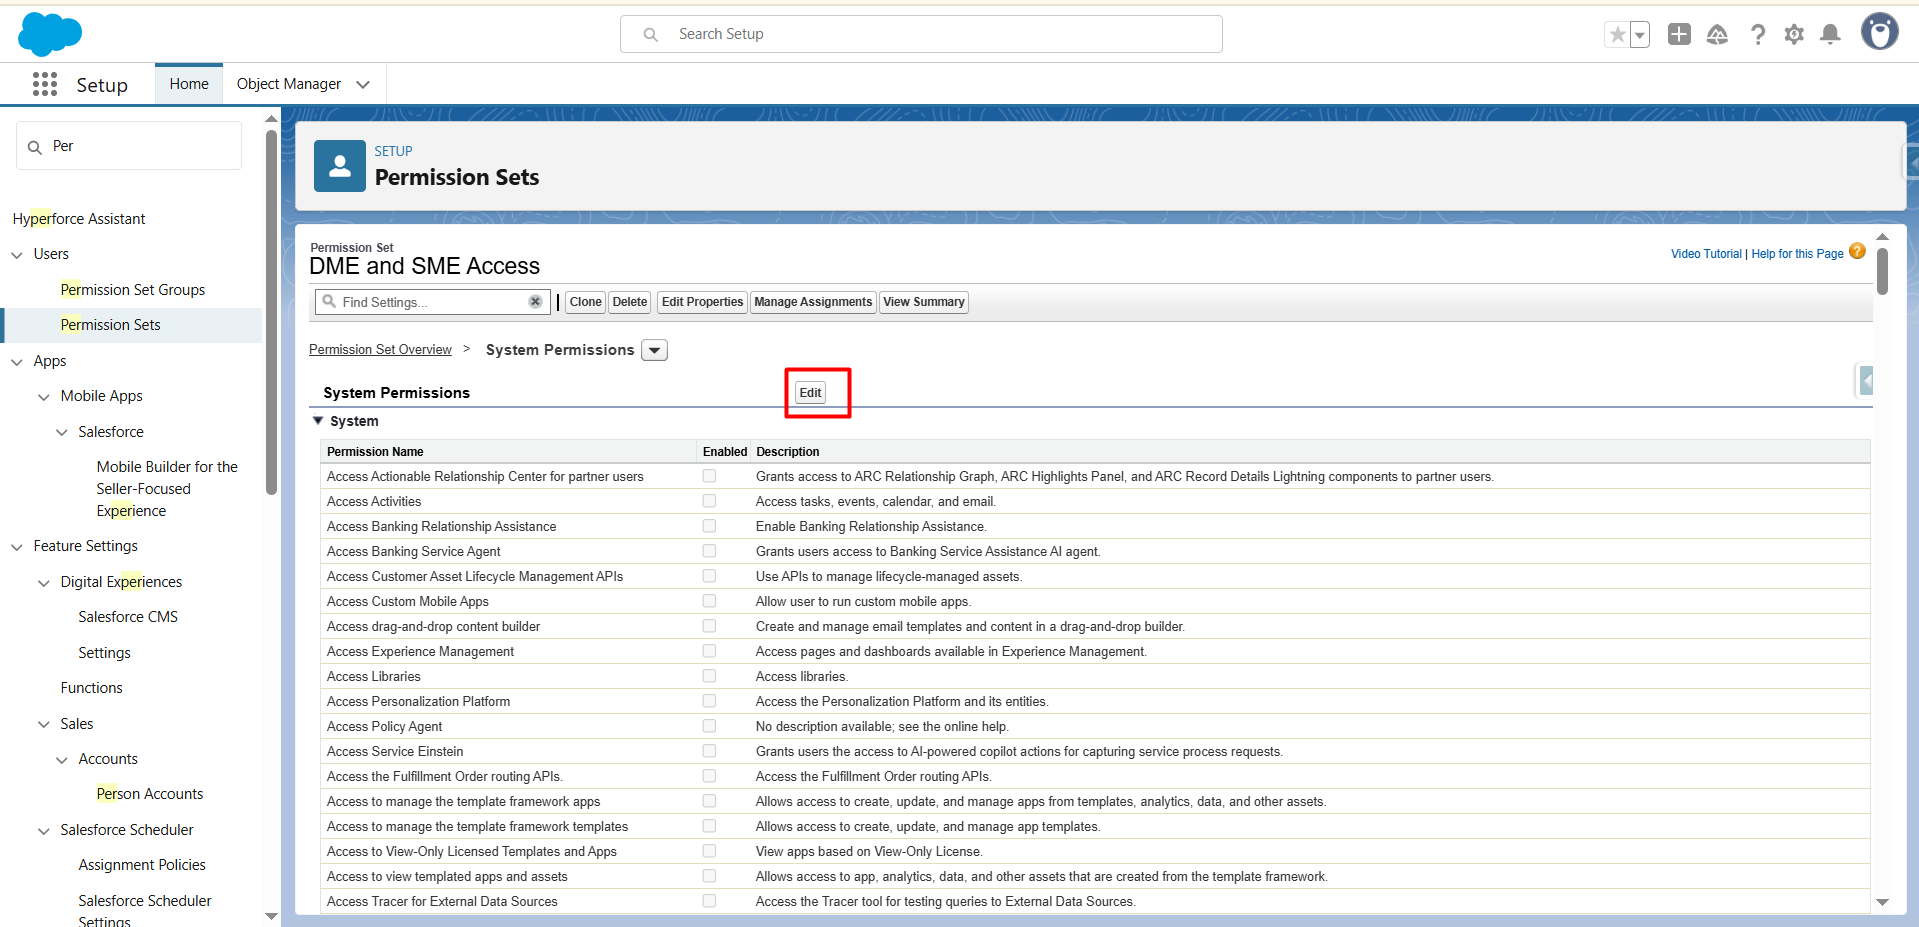Click Edit for System Permissions
The image size is (1919, 927).
[810, 393]
